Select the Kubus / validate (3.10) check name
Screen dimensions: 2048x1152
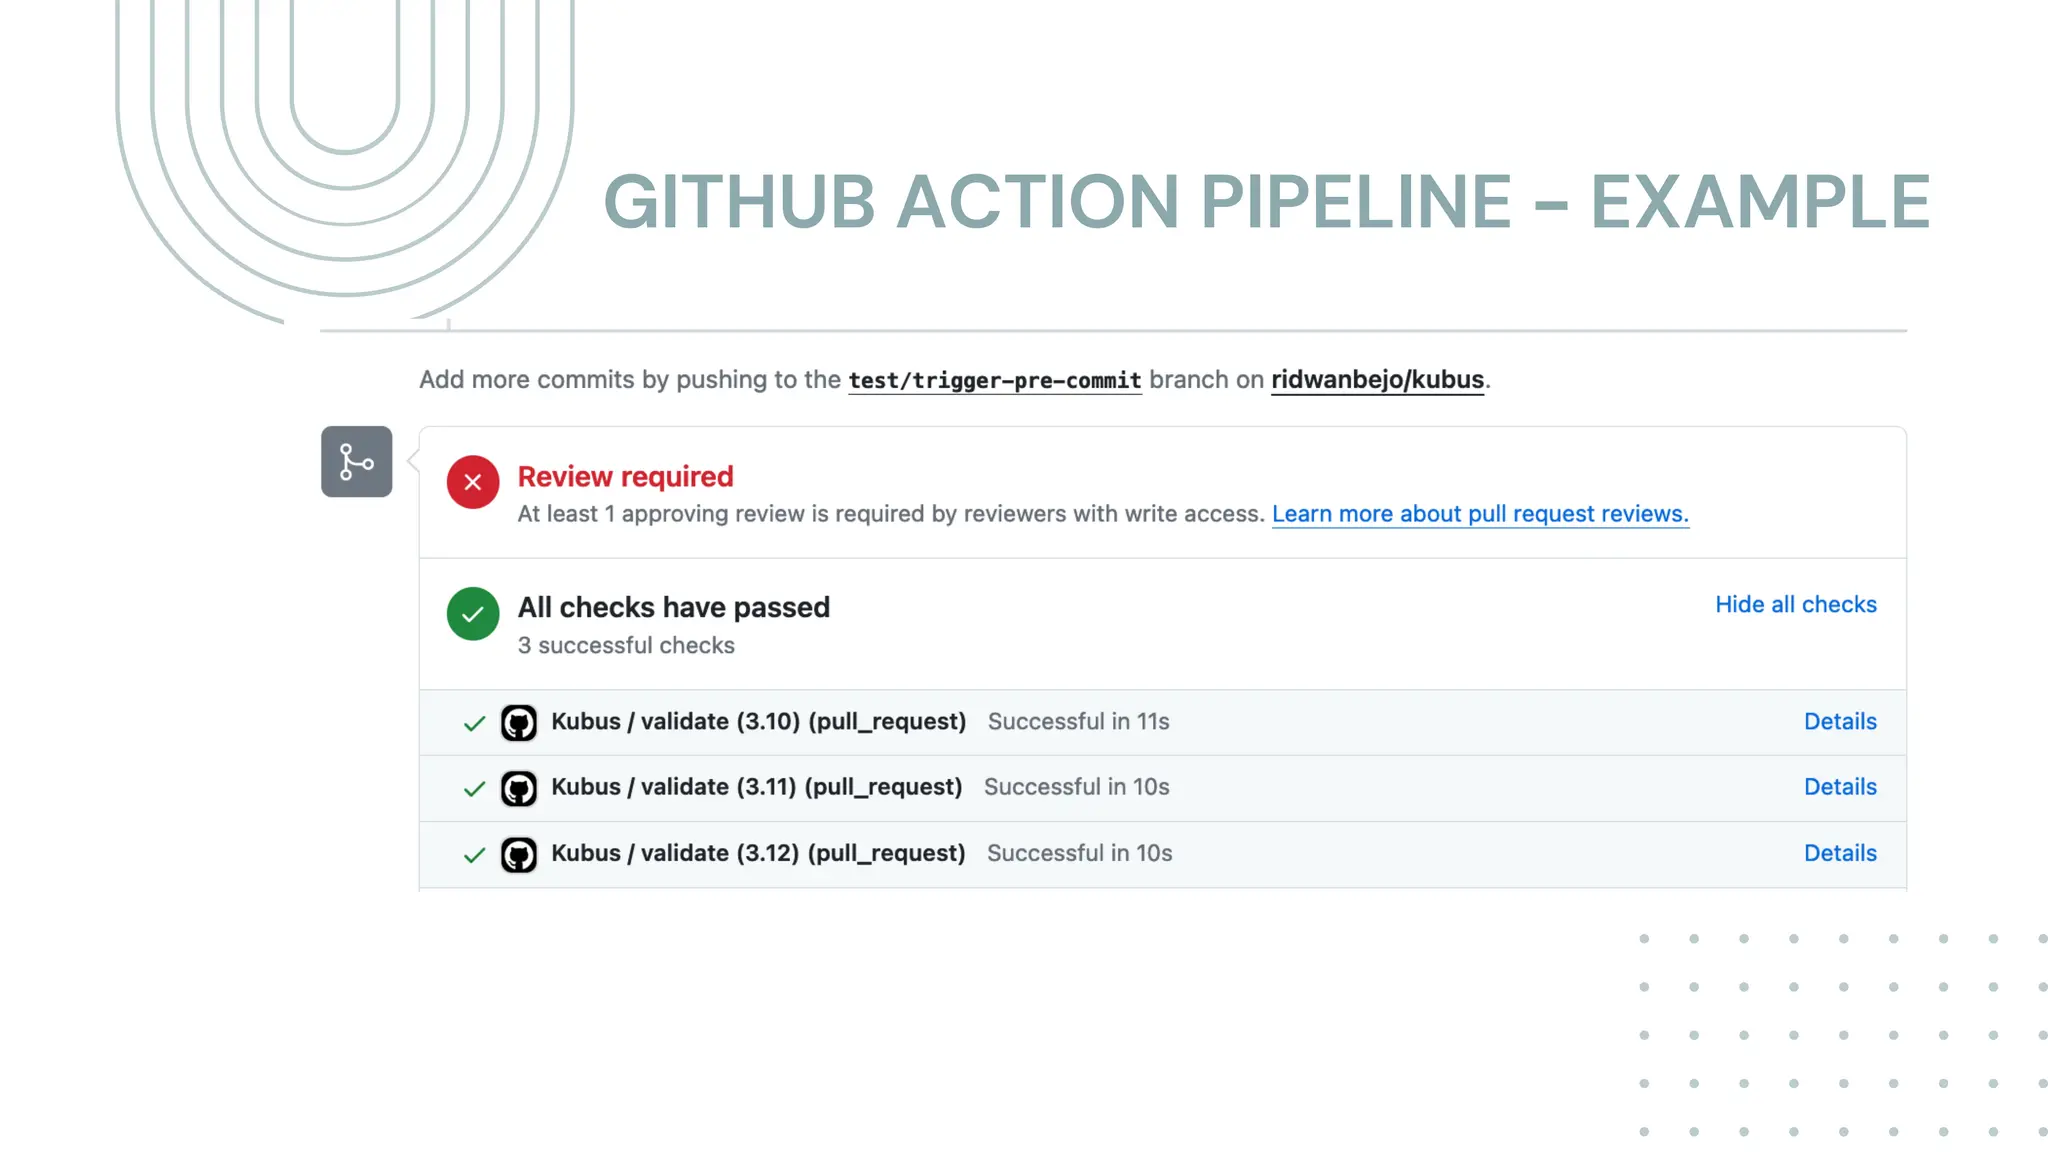pyautogui.click(x=758, y=721)
